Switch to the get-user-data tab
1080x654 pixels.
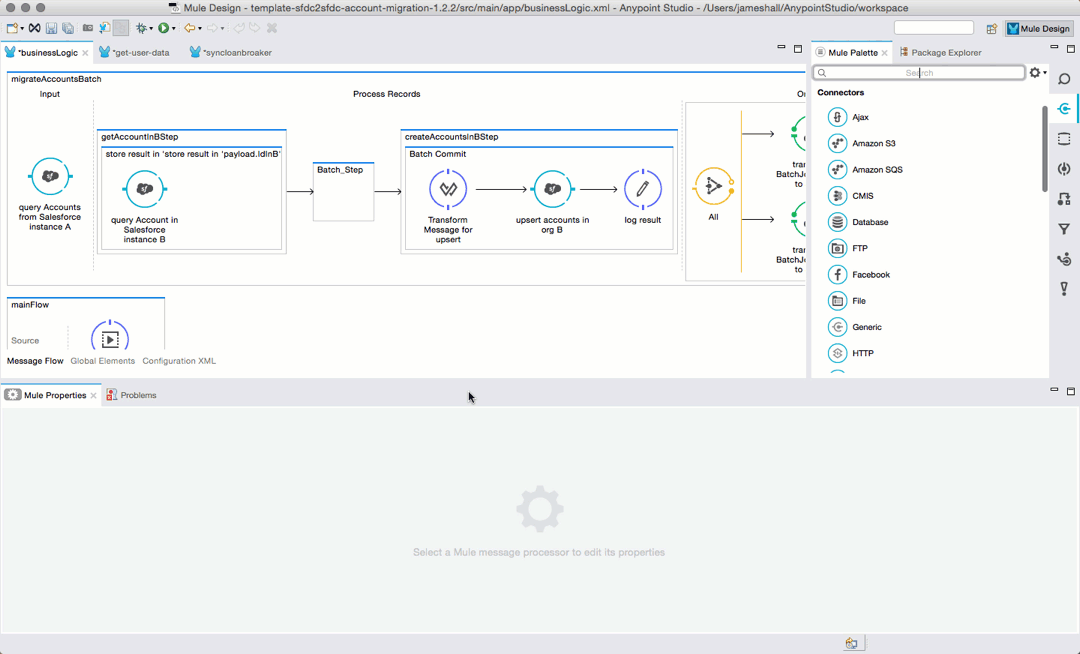[x=141, y=53]
